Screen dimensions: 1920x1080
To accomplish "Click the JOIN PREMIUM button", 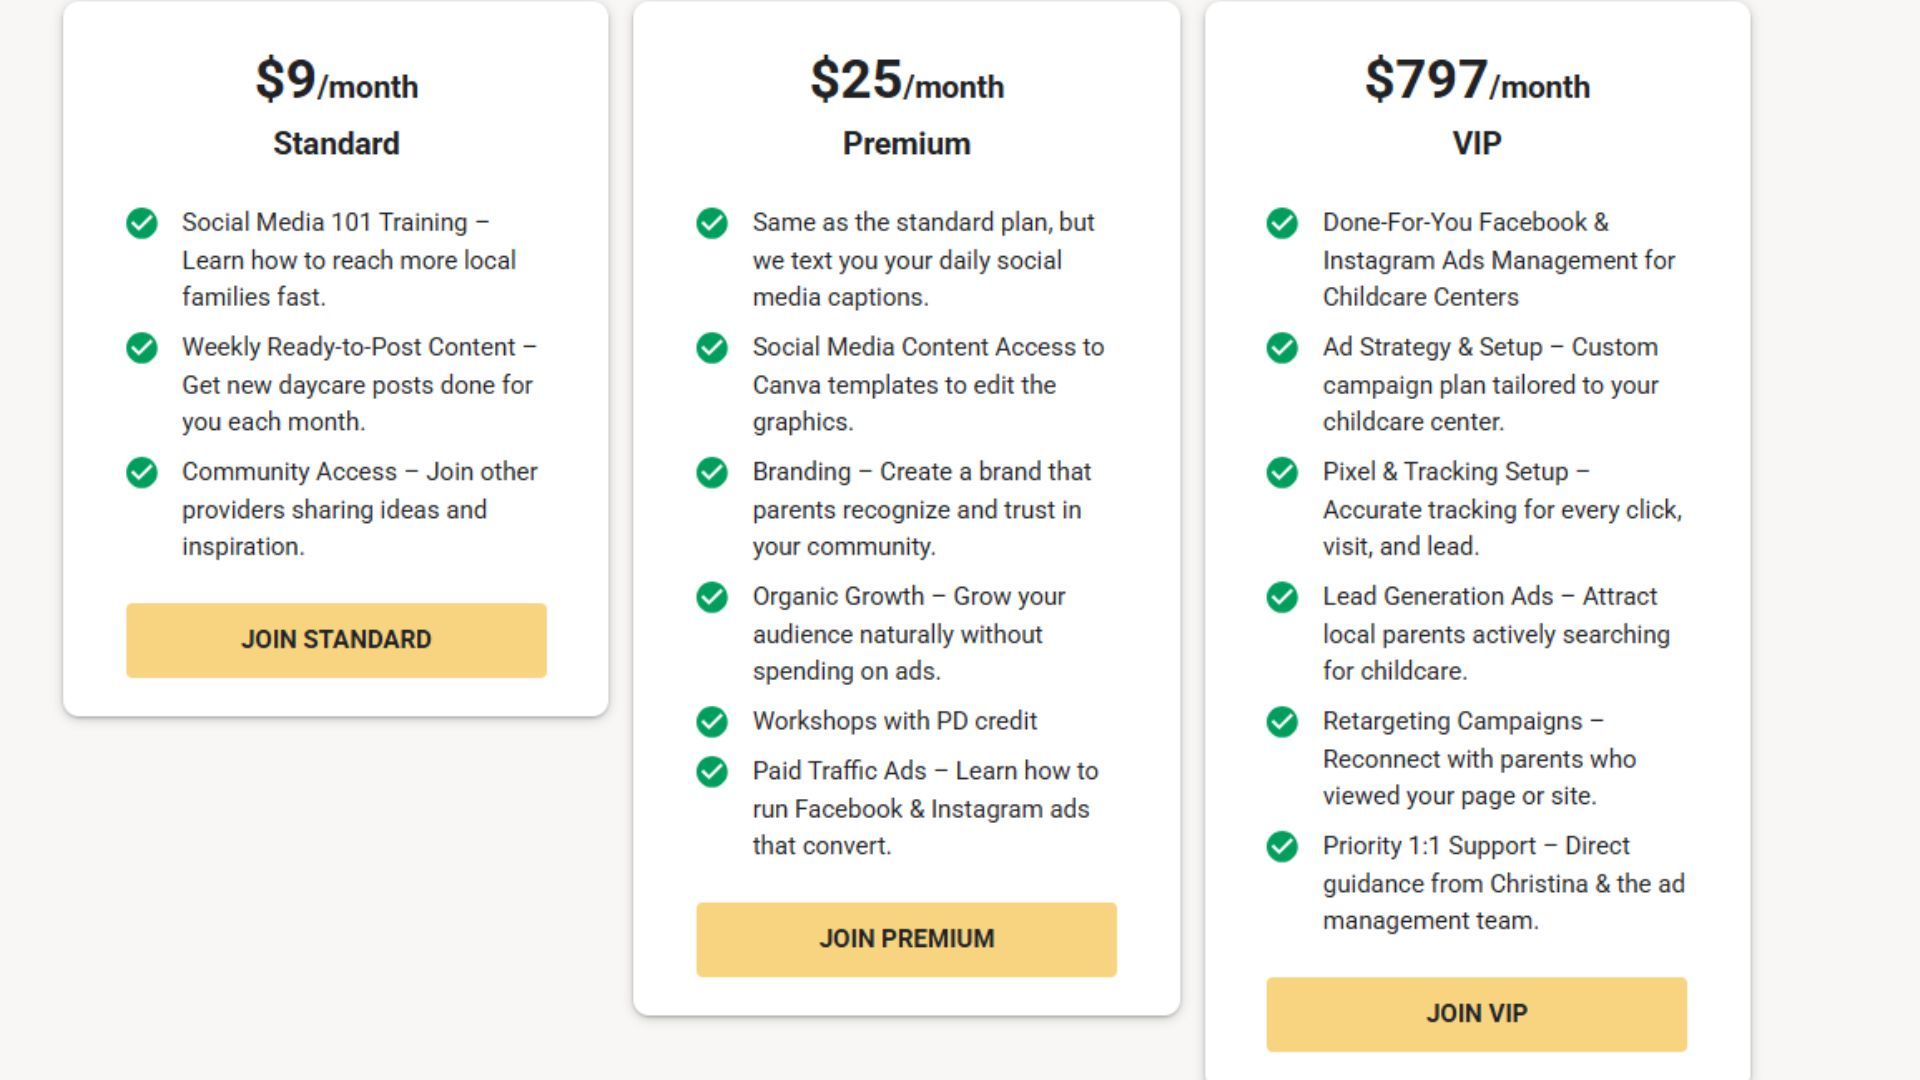I will (x=906, y=939).
